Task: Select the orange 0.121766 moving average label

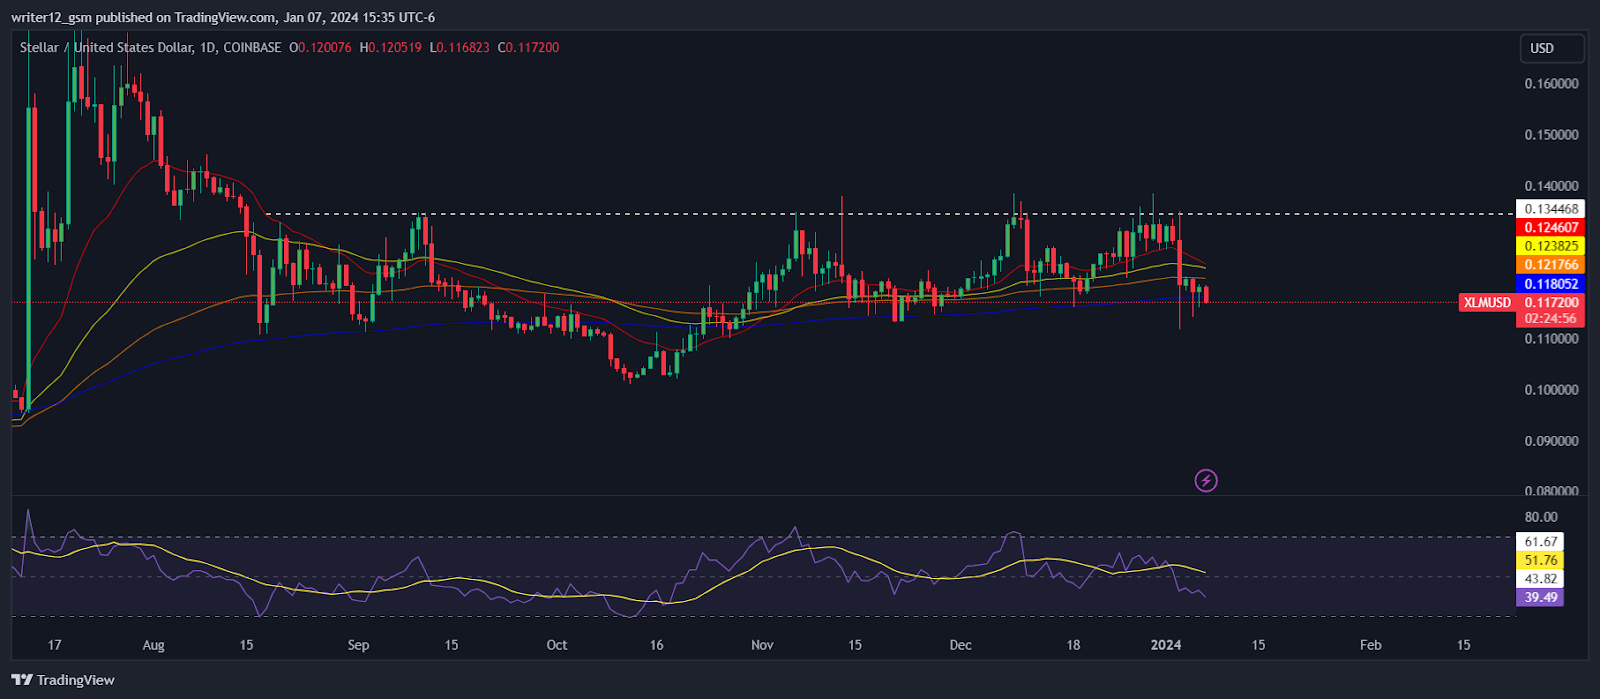Action: click(1551, 265)
